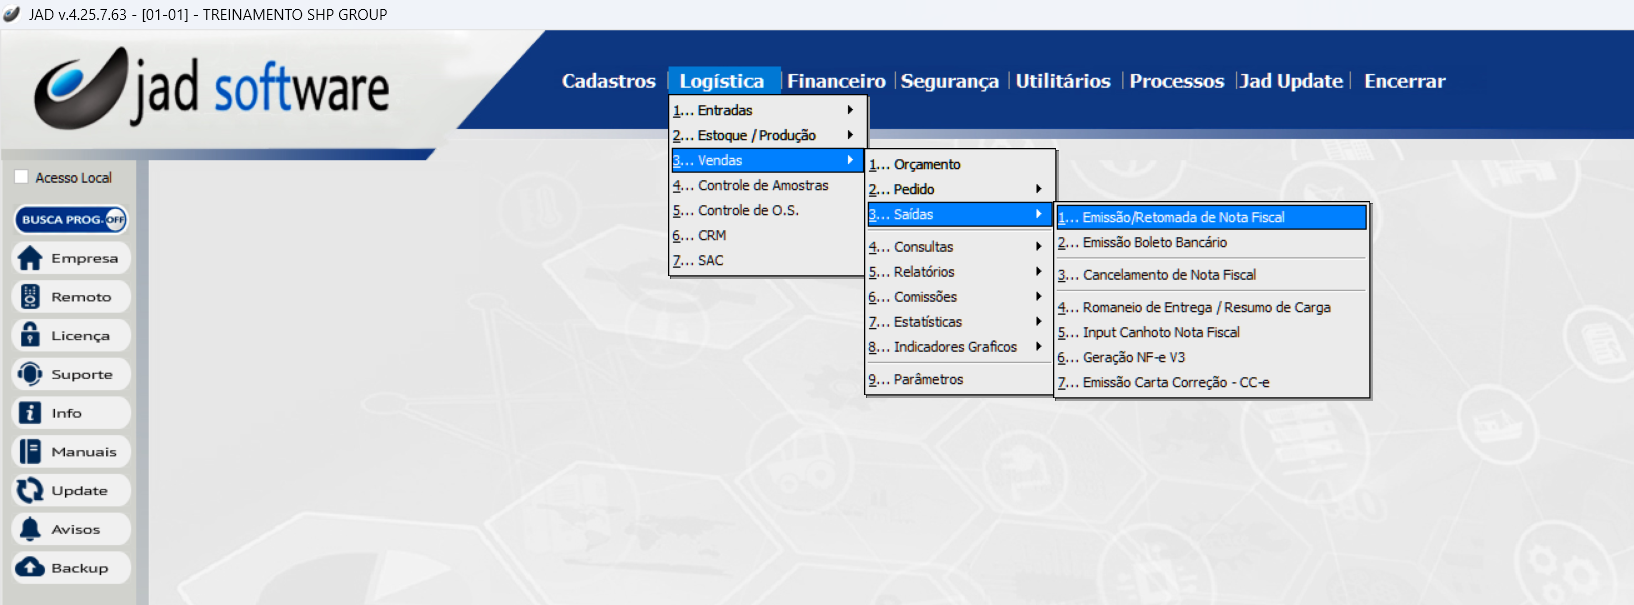The height and width of the screenshot is (605, 1634).
Task: Enable the Acesso Local checkbox
Action: [21, 177]
